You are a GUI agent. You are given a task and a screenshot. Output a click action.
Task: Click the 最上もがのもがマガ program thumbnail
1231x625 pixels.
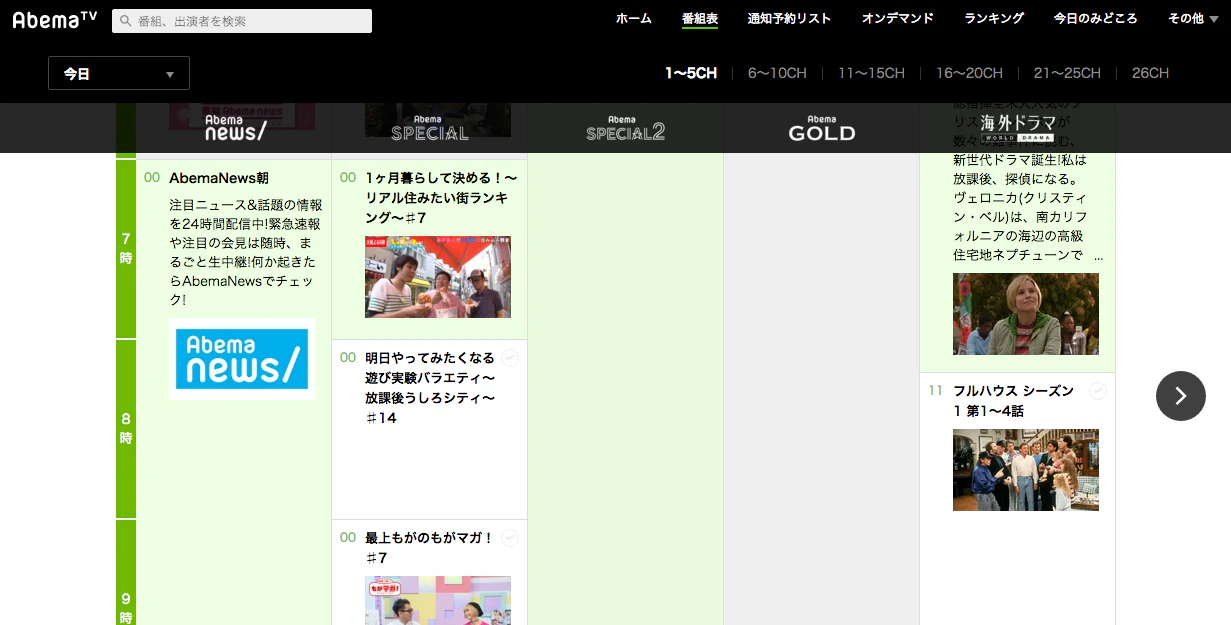point(438,600)
